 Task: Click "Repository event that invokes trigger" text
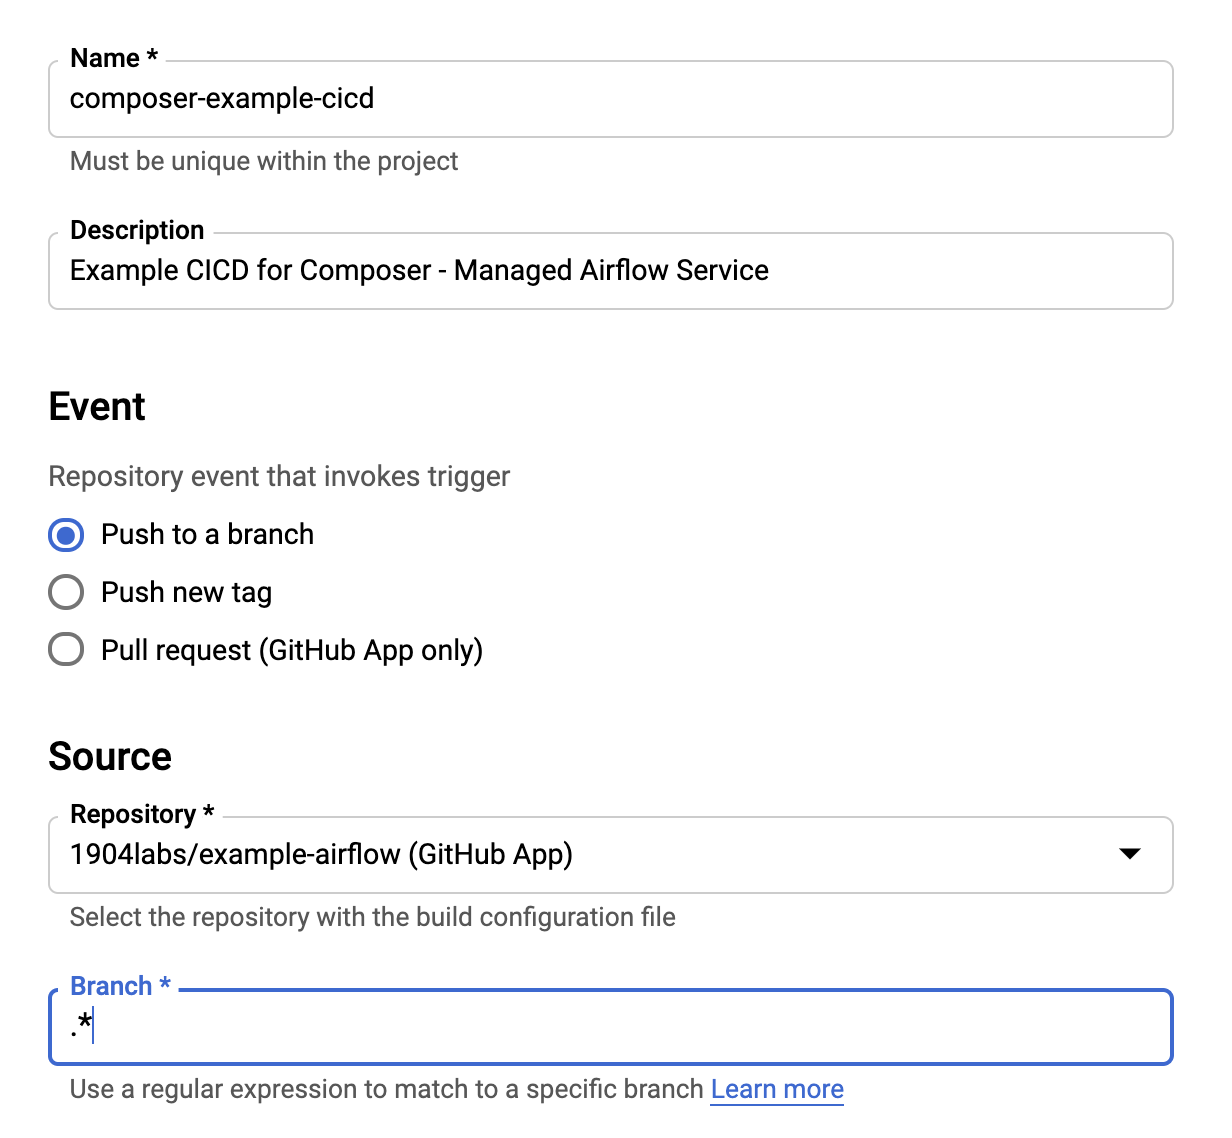tap(279, 476)
